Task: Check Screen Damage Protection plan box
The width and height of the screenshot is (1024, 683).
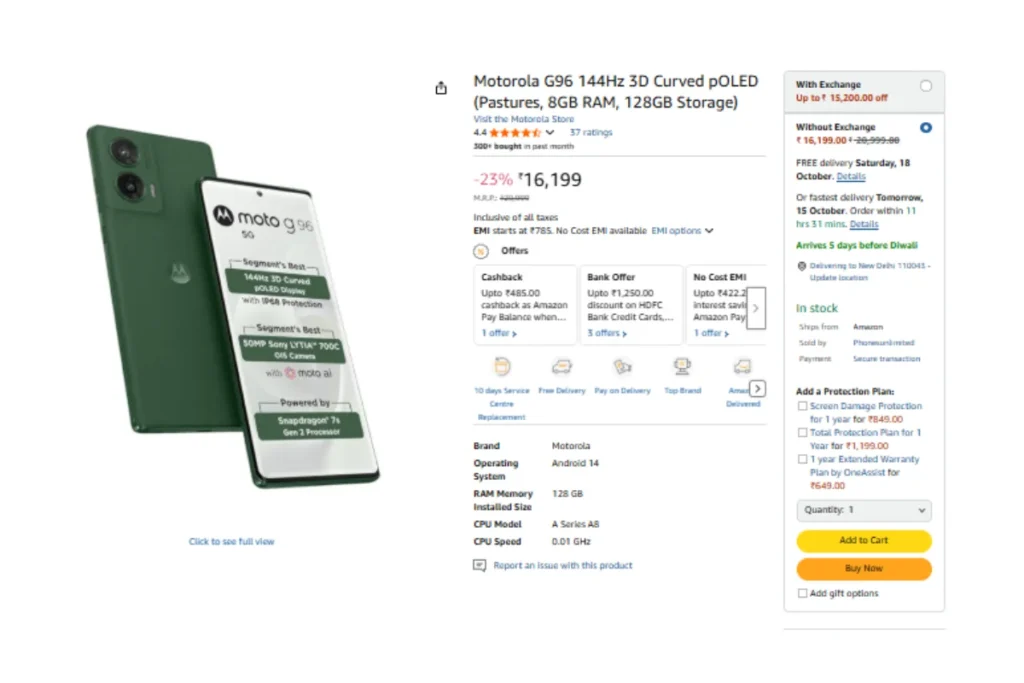Action: pos(802,407)
